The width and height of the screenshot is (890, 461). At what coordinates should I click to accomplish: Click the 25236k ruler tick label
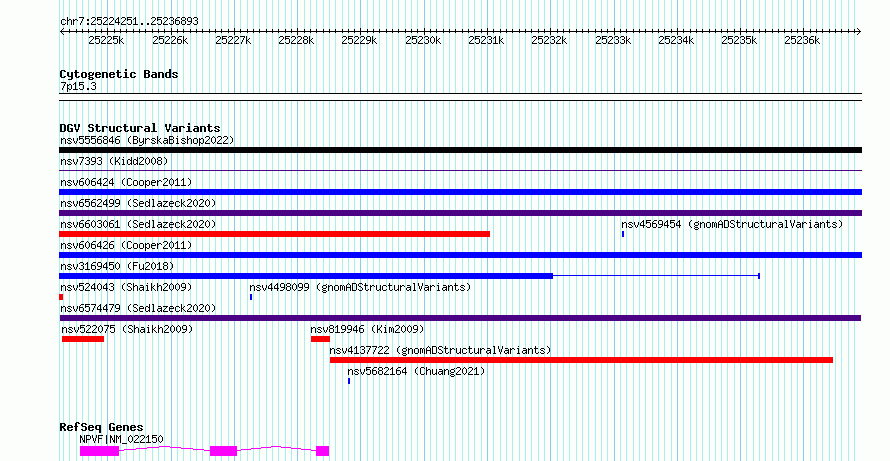pyautogui.click(x=803, y=41)
